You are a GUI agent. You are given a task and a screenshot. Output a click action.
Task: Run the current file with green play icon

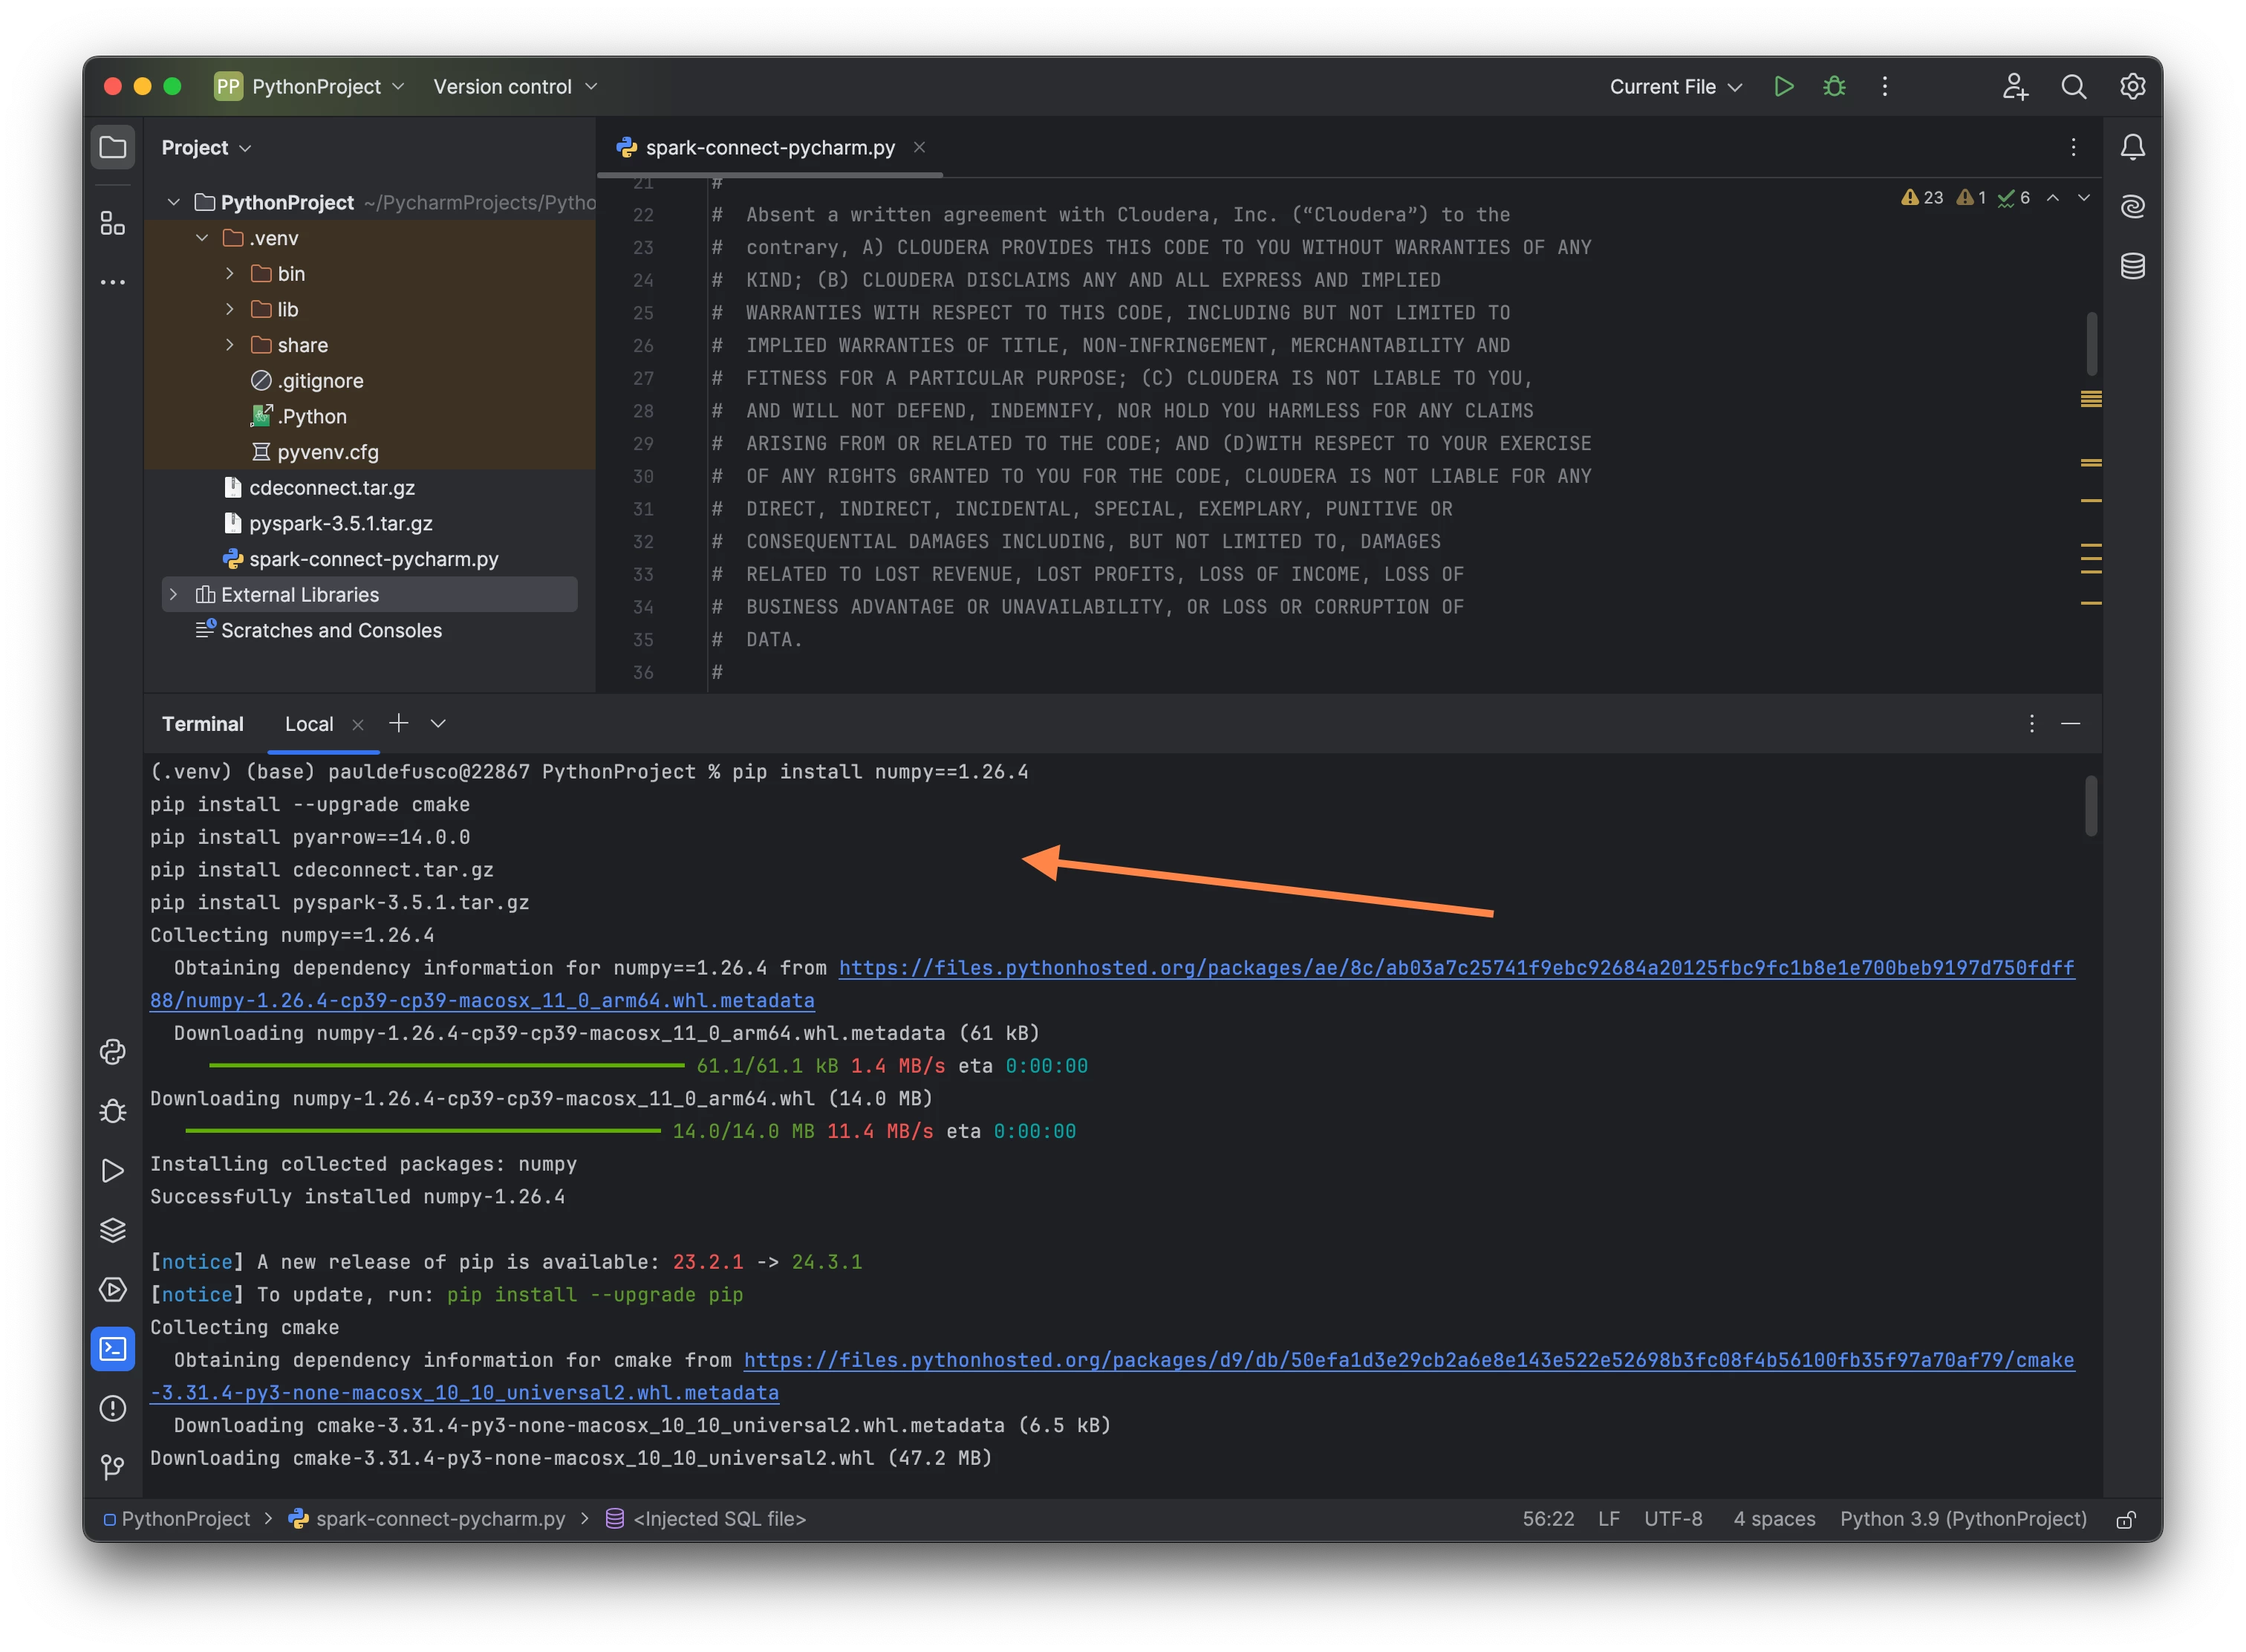click(1783, 87)
